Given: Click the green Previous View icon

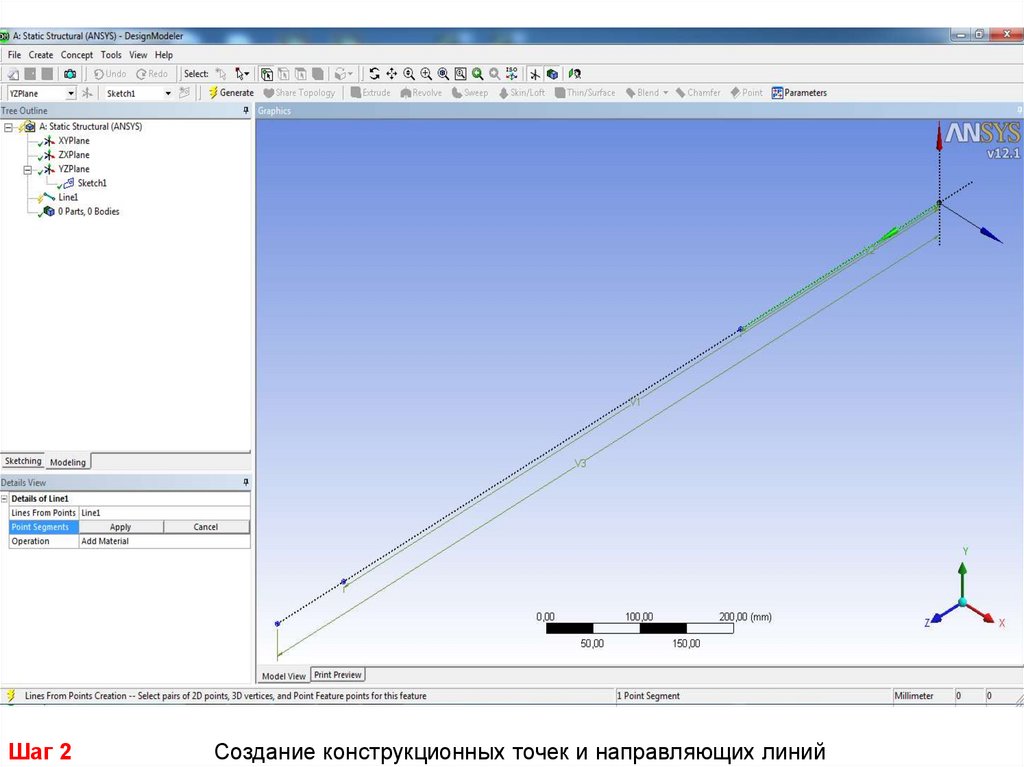Looking at the screenshot, I should 477,74.
